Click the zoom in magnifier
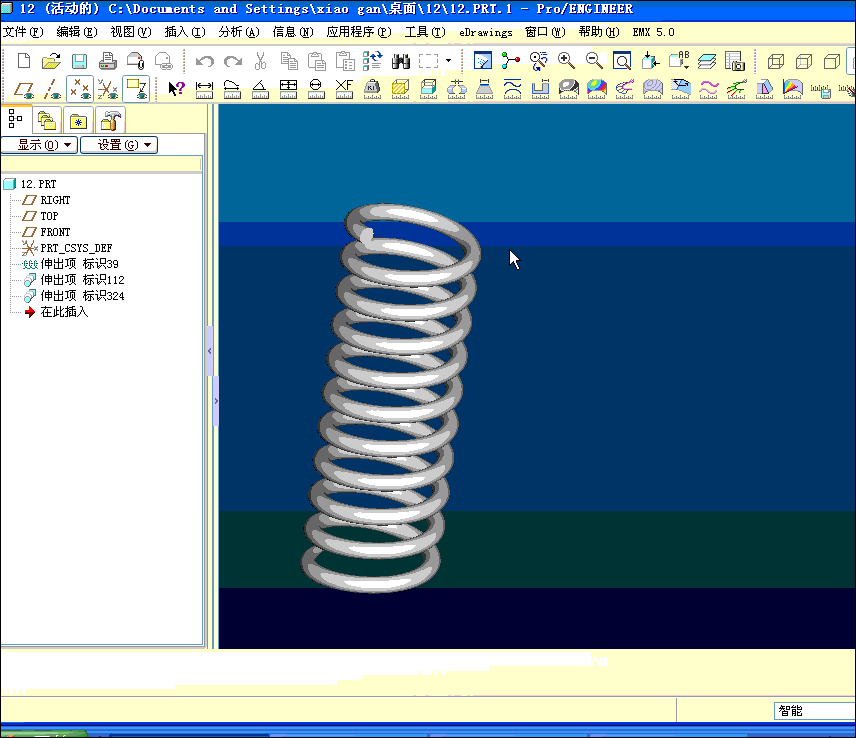The height and width of the screenshot is (738, 856). click(x=566, y=61)
